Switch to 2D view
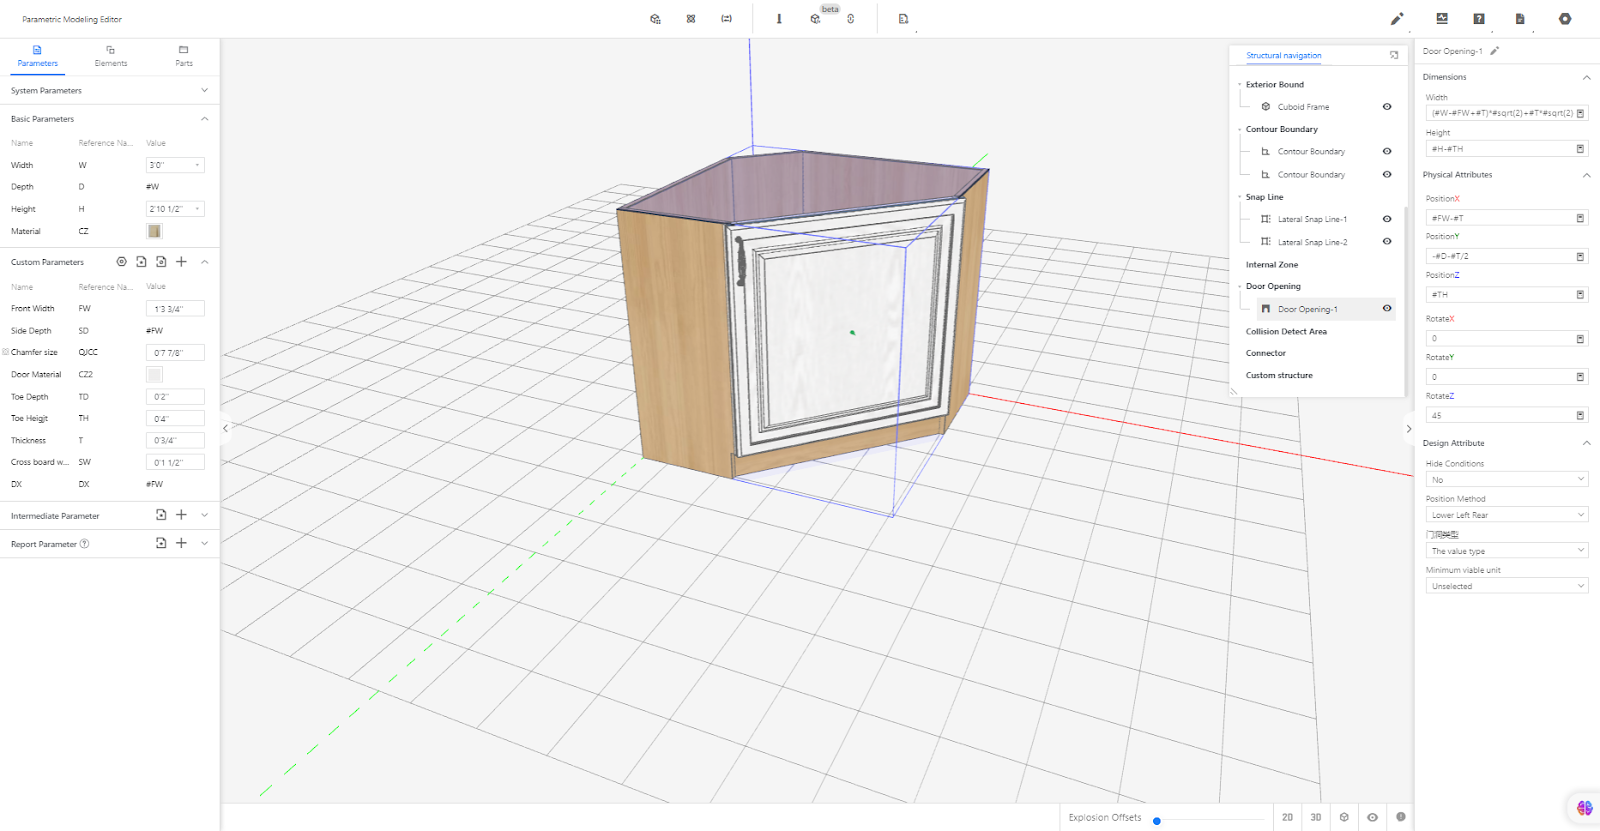The height and width of the screenshot is (831, 1600). pos(1287,817)
